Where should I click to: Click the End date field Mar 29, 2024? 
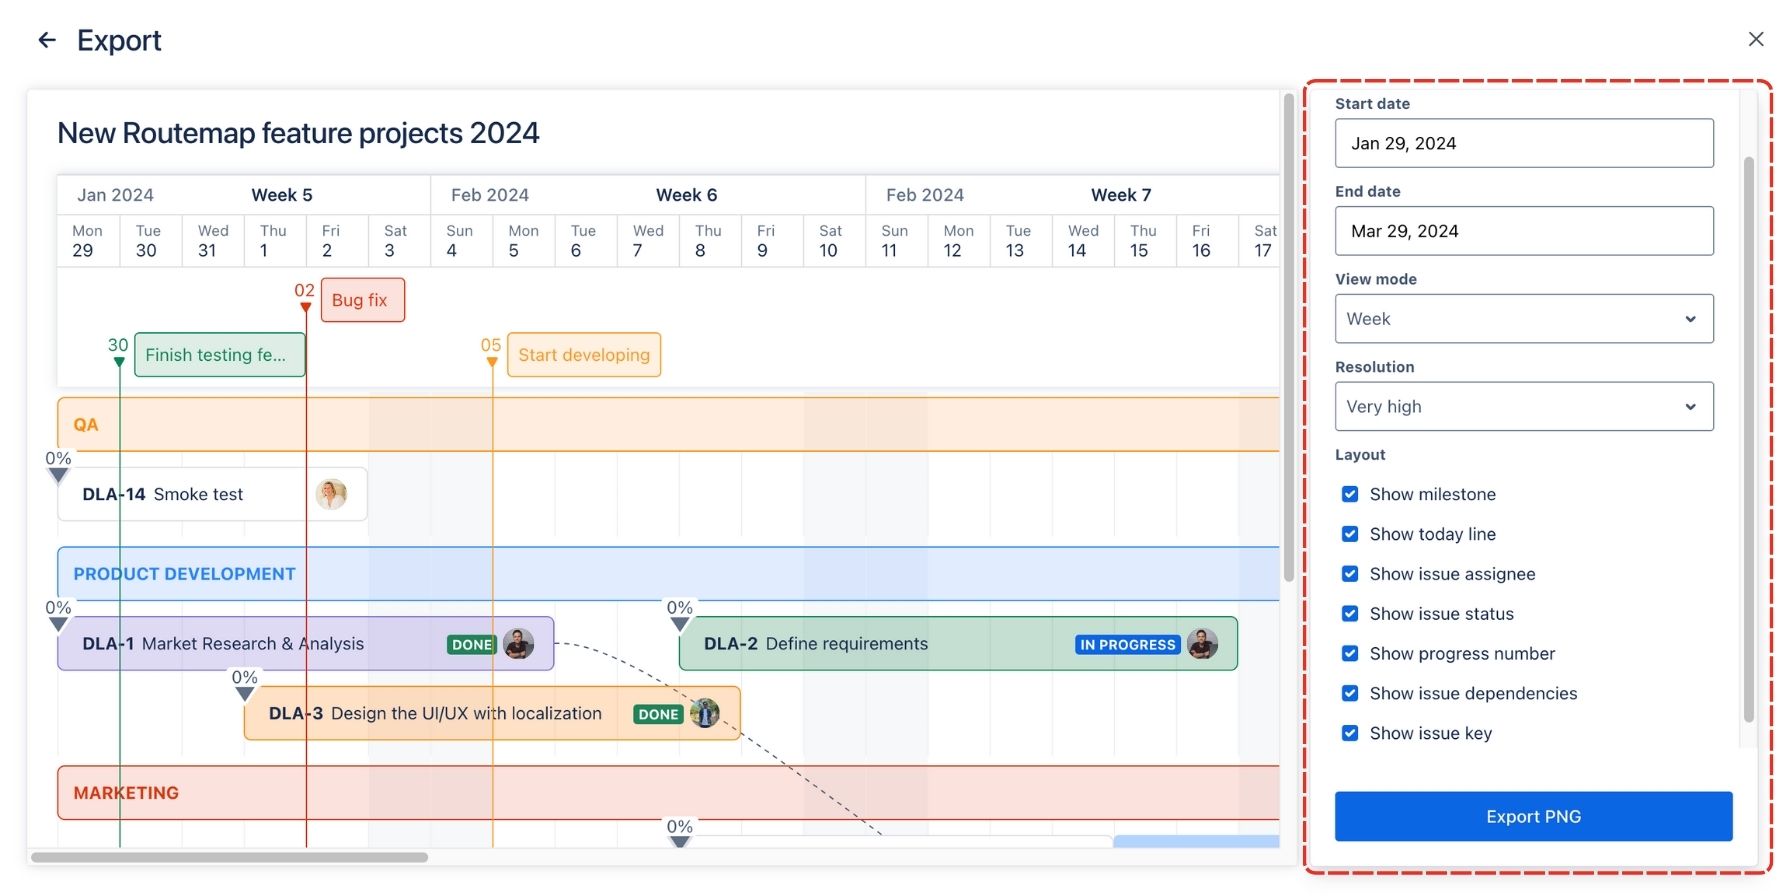[1523, 231]
